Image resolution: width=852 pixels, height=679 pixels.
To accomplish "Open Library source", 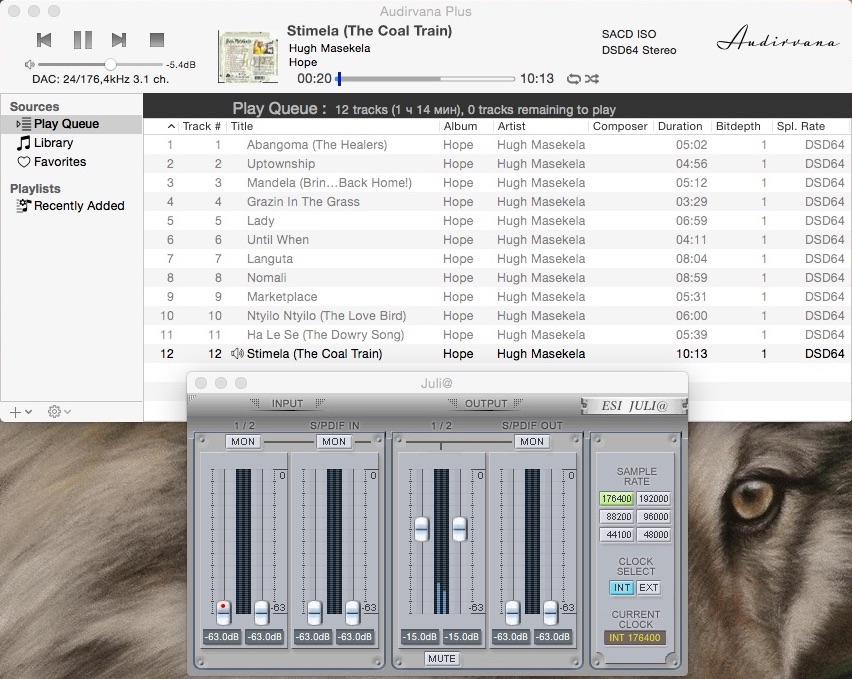I will tap(53, 143).
